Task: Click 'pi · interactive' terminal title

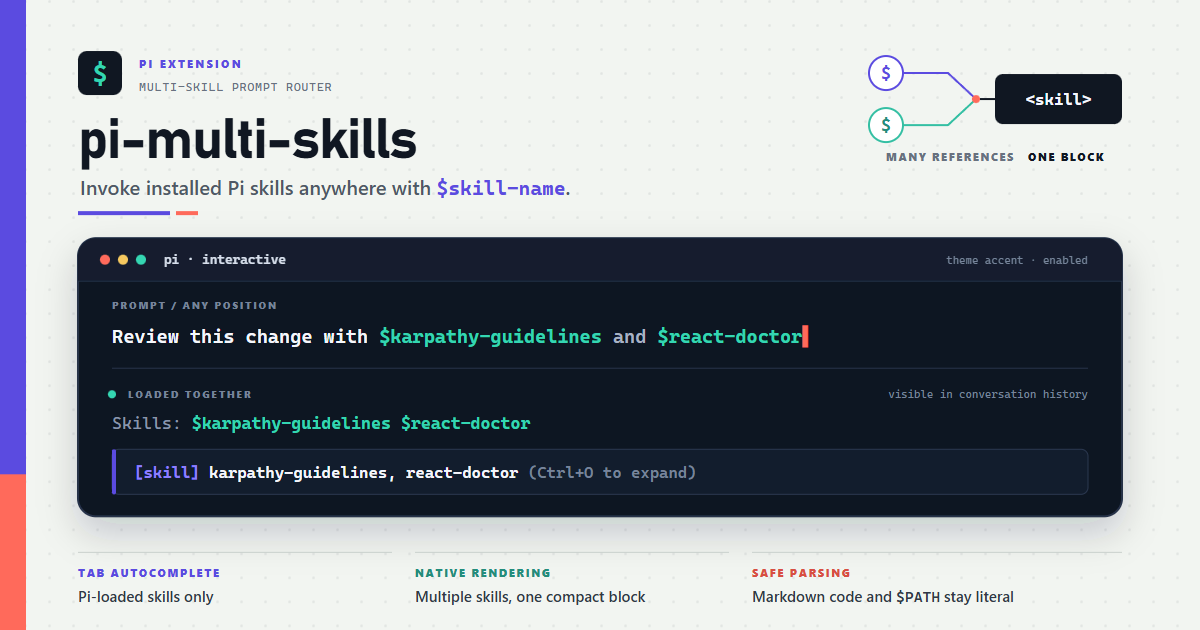Action: pos(225,260)
